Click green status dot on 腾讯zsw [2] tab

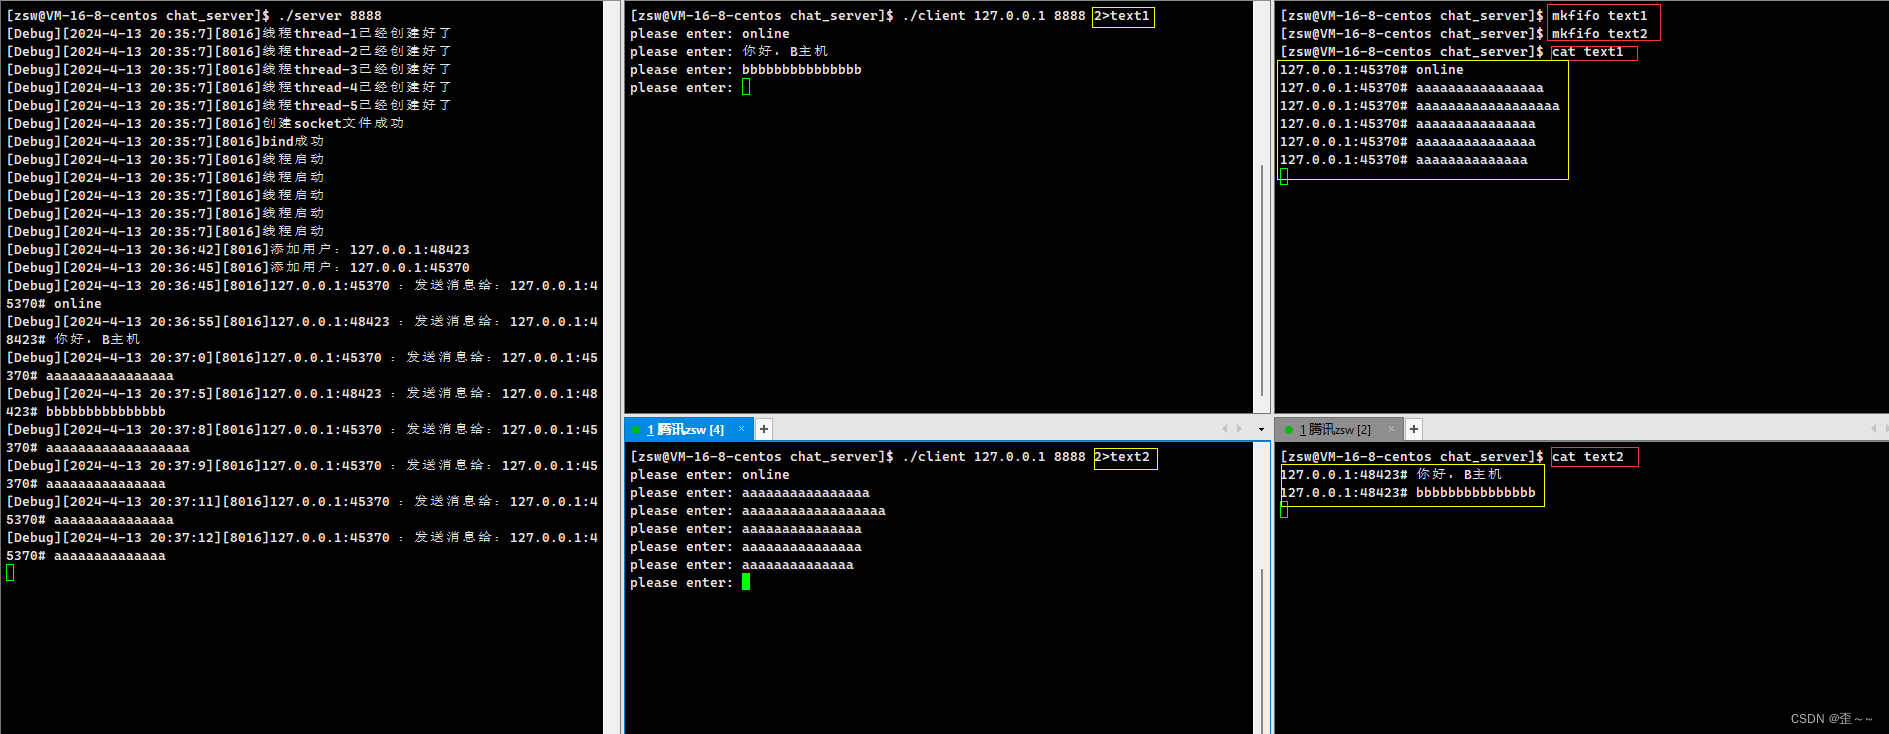[1288, 430]
